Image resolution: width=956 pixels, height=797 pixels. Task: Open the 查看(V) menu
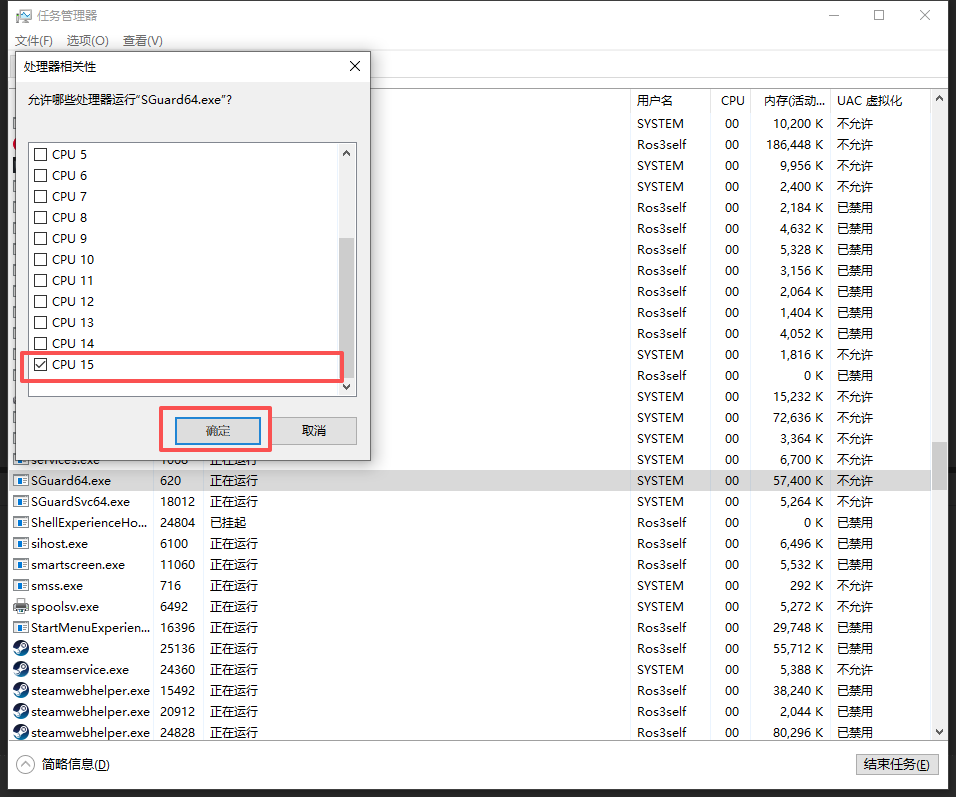pos(143,41)
